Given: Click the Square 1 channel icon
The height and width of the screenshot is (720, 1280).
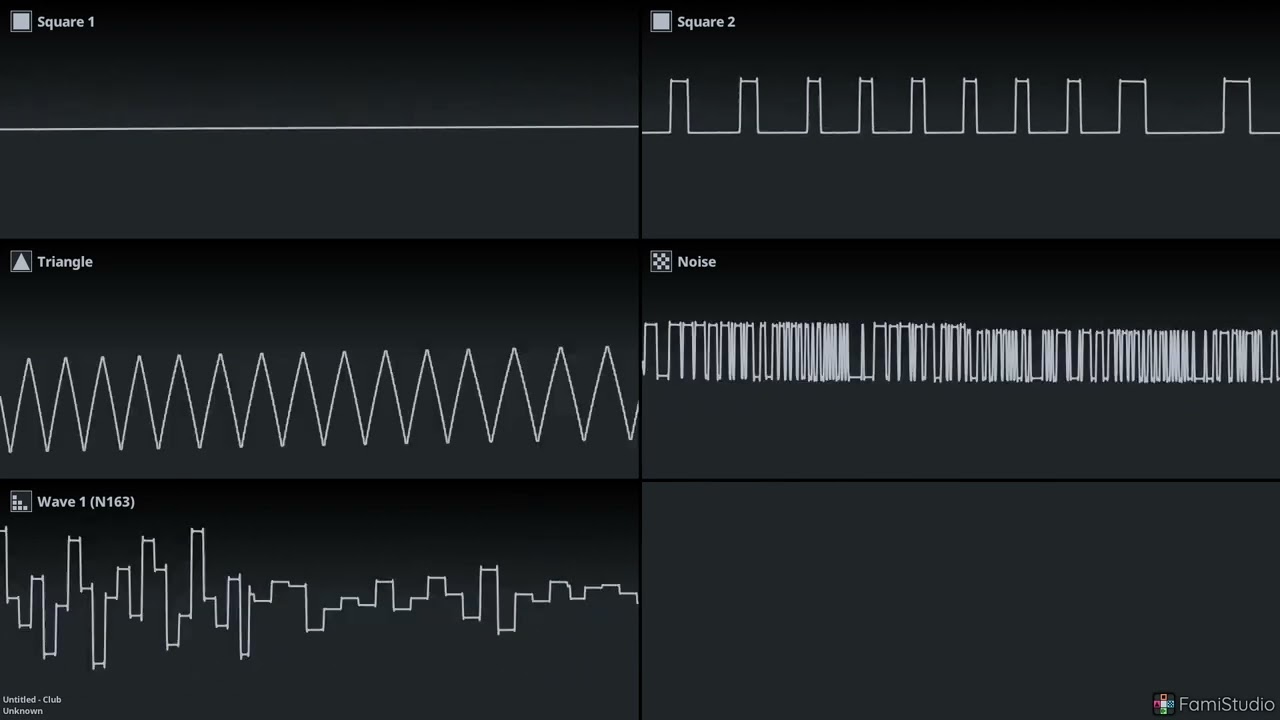Looking at the screenshot, I should (21, 22).
